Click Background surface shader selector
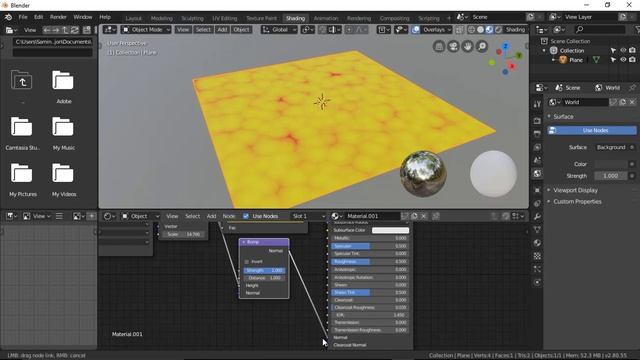640x360 pixels. 611,147
